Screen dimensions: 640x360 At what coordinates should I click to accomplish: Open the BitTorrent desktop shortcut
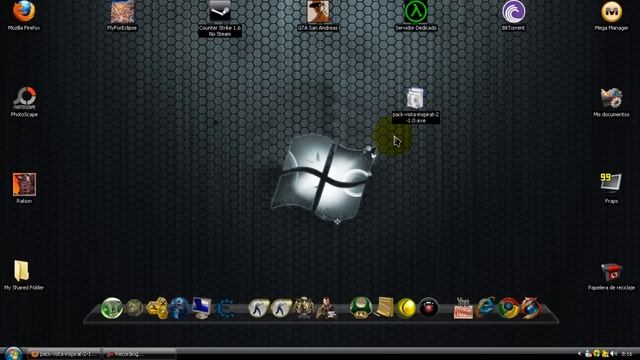point(513,11)
